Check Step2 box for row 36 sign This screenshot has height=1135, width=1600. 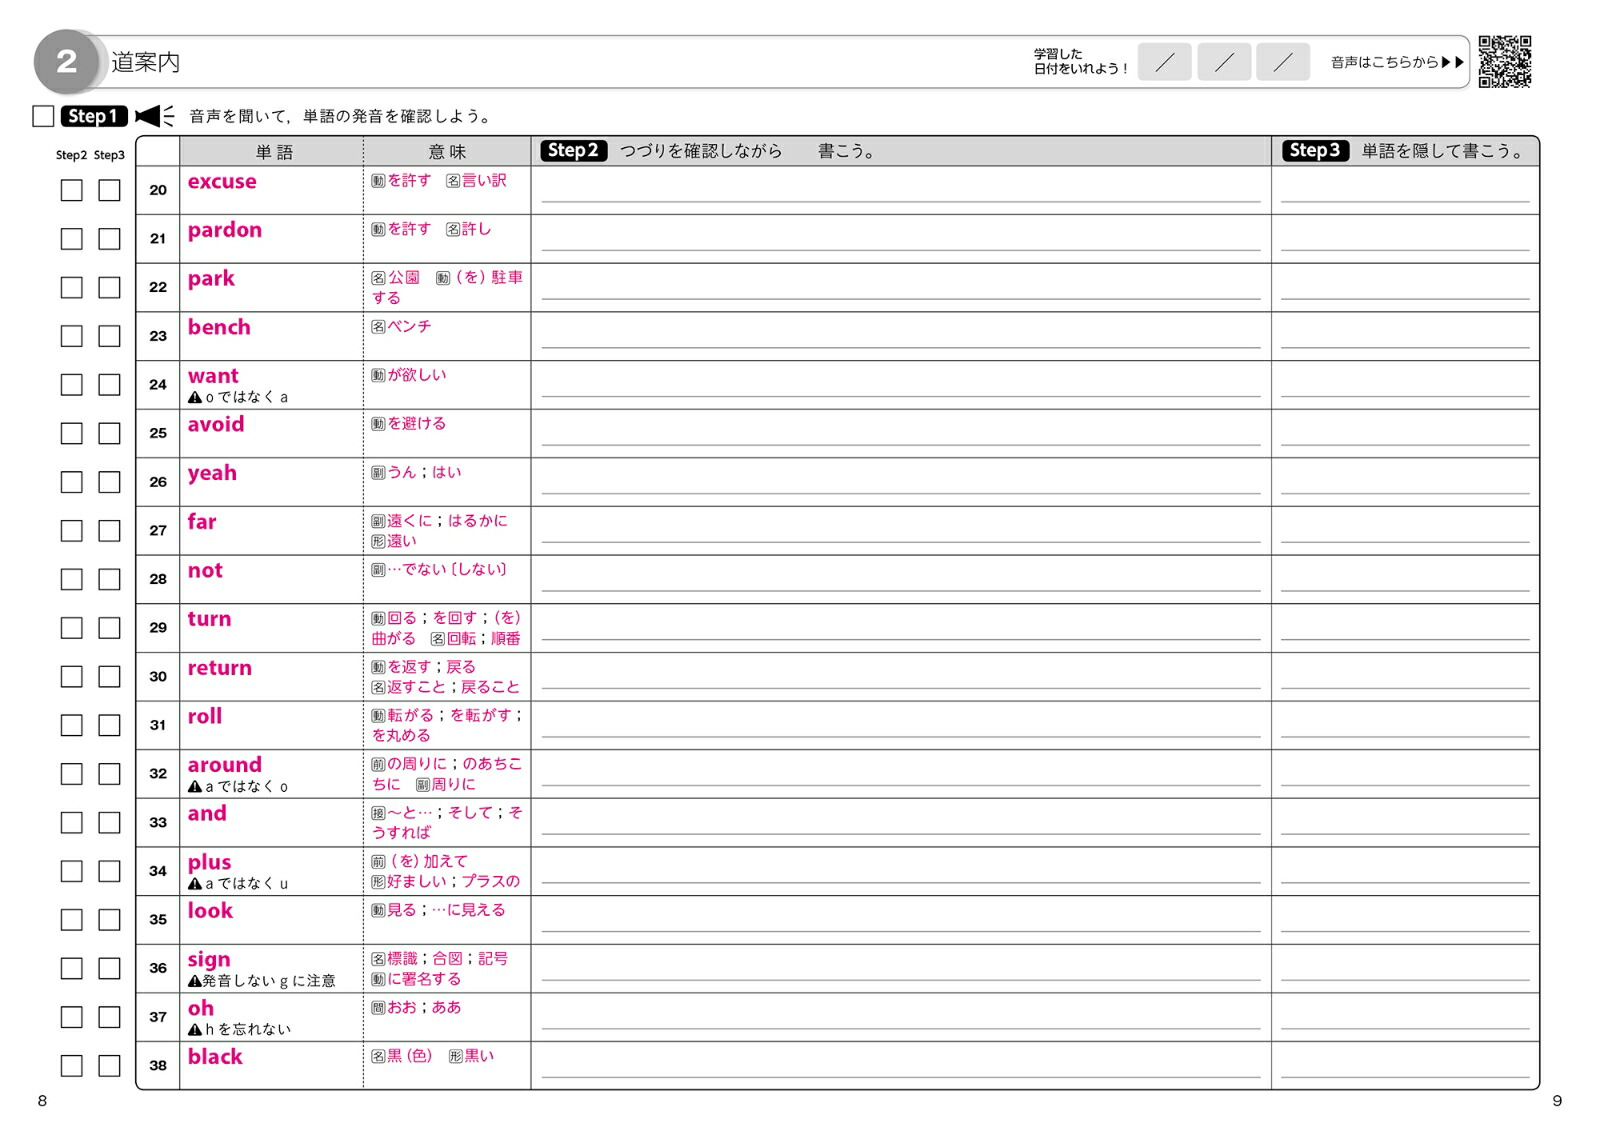(x=71, y=969)
